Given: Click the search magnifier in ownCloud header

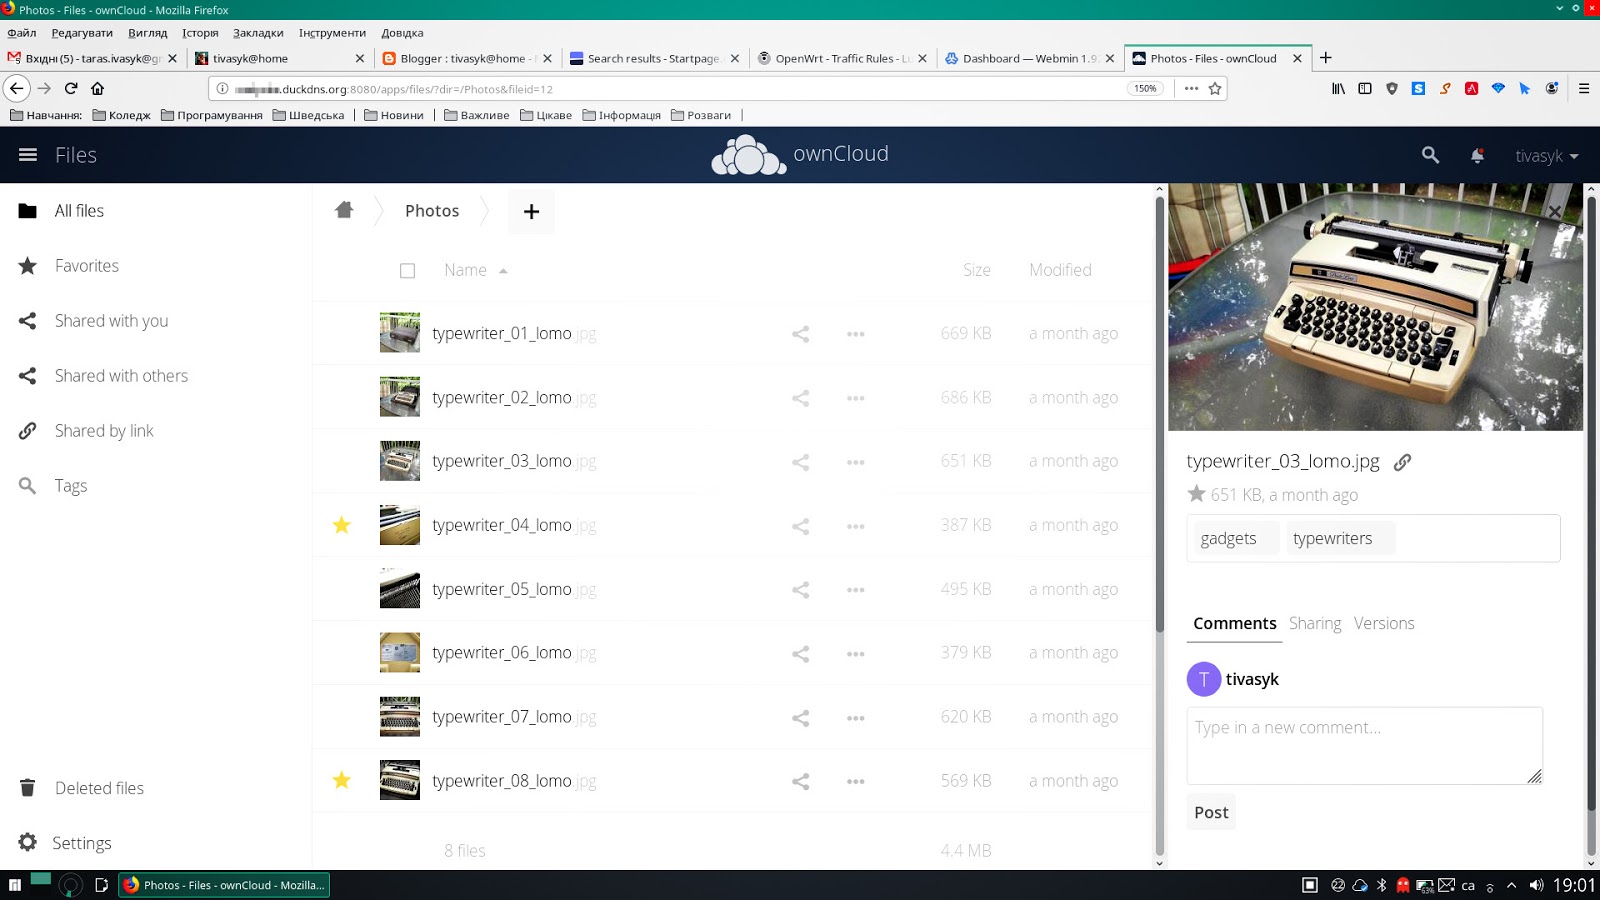Looking at the screenshot, I should point(1430,155).
